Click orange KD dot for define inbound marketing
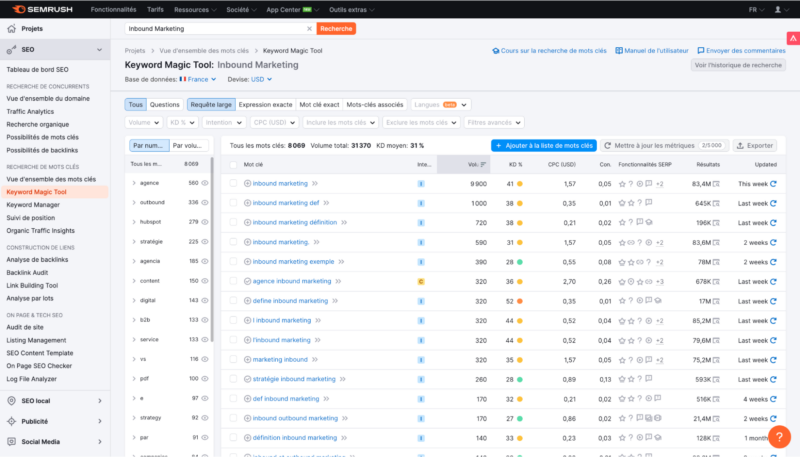This screenshot has width=800, height=457. (519, 301)
